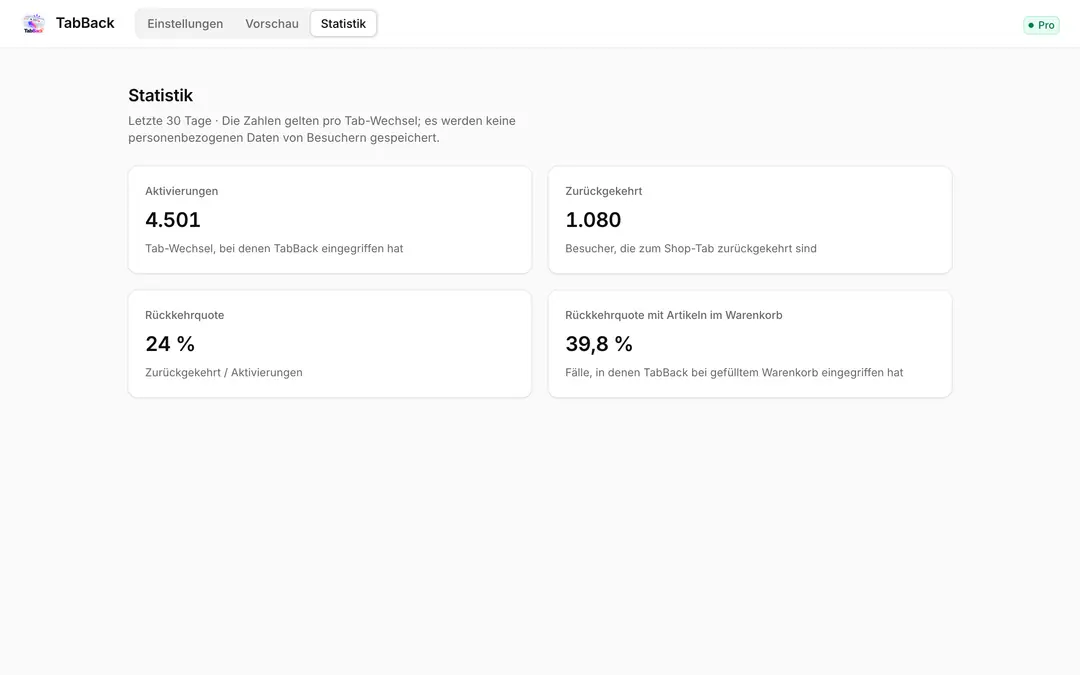
Task: Click "Besucher, die zum Shop-Tab zurückgekehrt sind"
Action: [691, 248]
